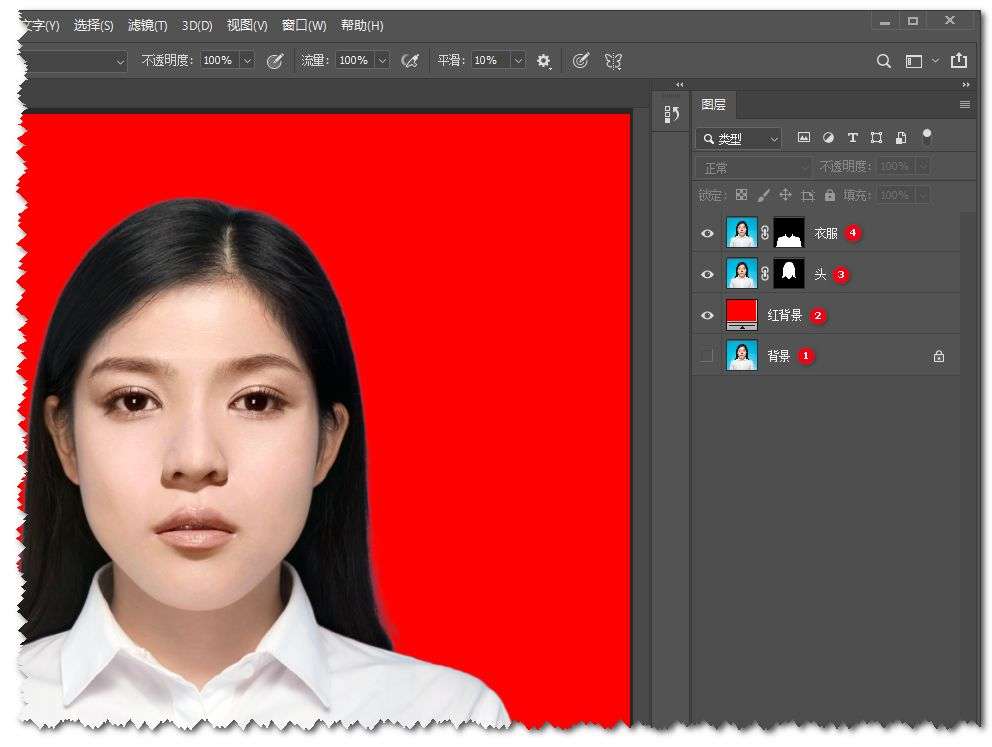
Task: Open the 类型 filter dropdown
Action: click(739, 139)
